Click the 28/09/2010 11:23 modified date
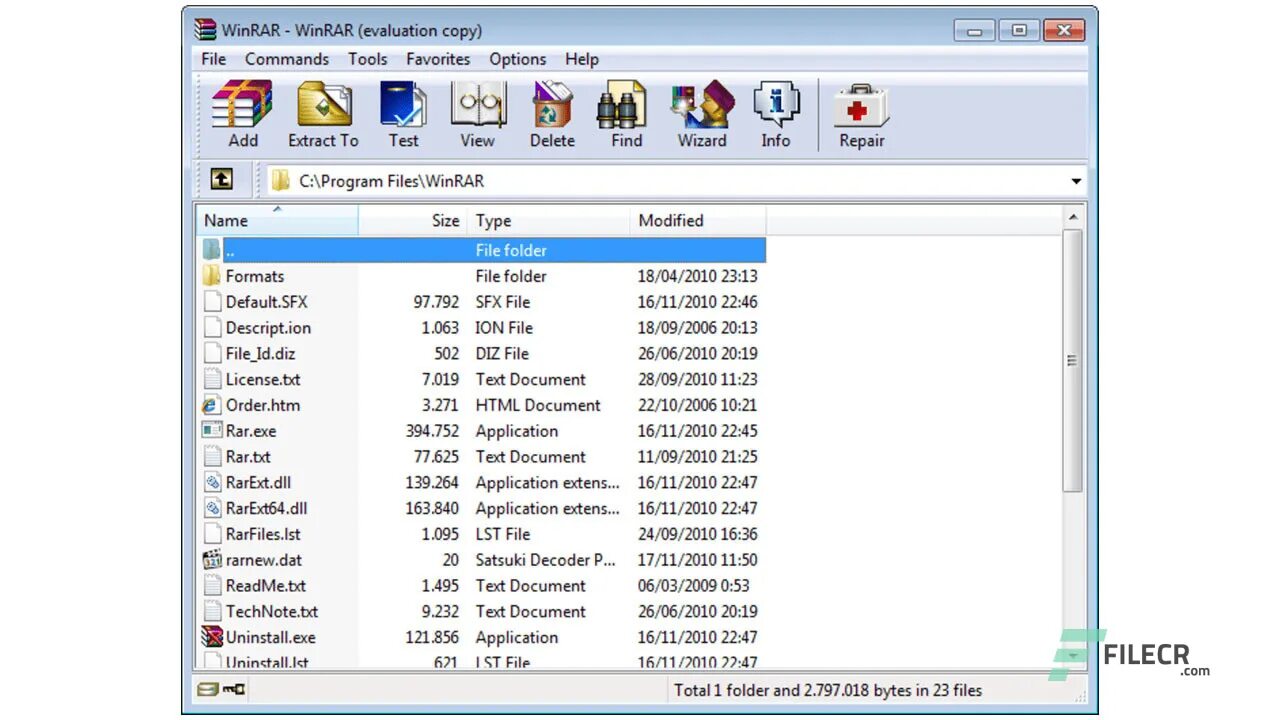Image resolution: width=1280 pixels, height=720 pixels. point(698,379)
